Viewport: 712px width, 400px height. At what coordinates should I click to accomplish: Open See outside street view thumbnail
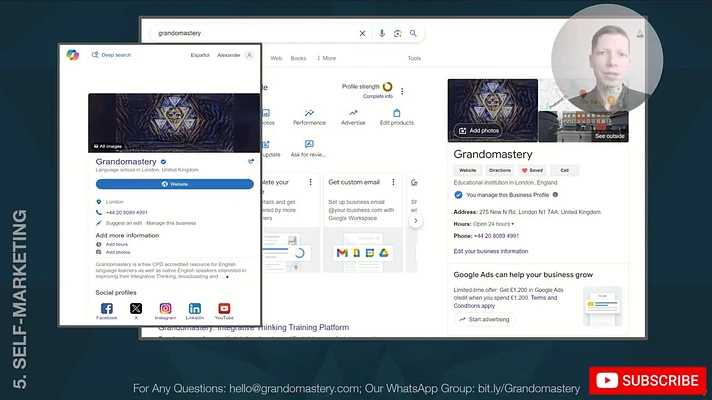583,126
